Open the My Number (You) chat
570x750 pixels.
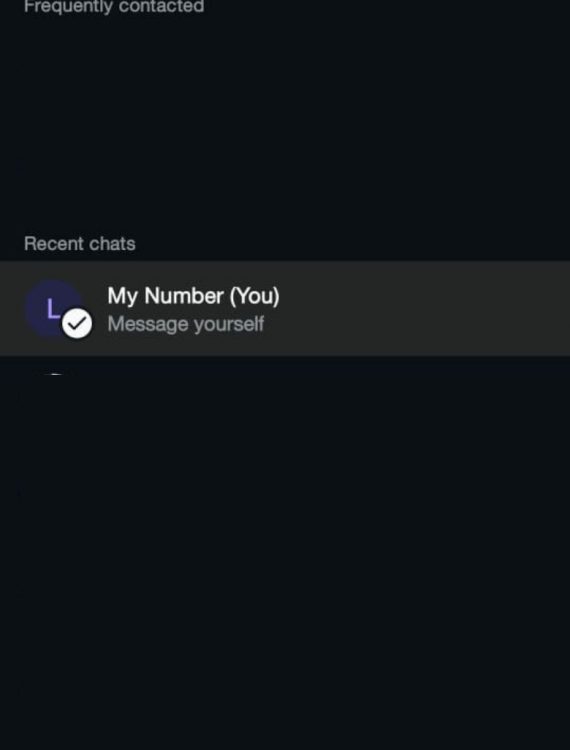285,309
